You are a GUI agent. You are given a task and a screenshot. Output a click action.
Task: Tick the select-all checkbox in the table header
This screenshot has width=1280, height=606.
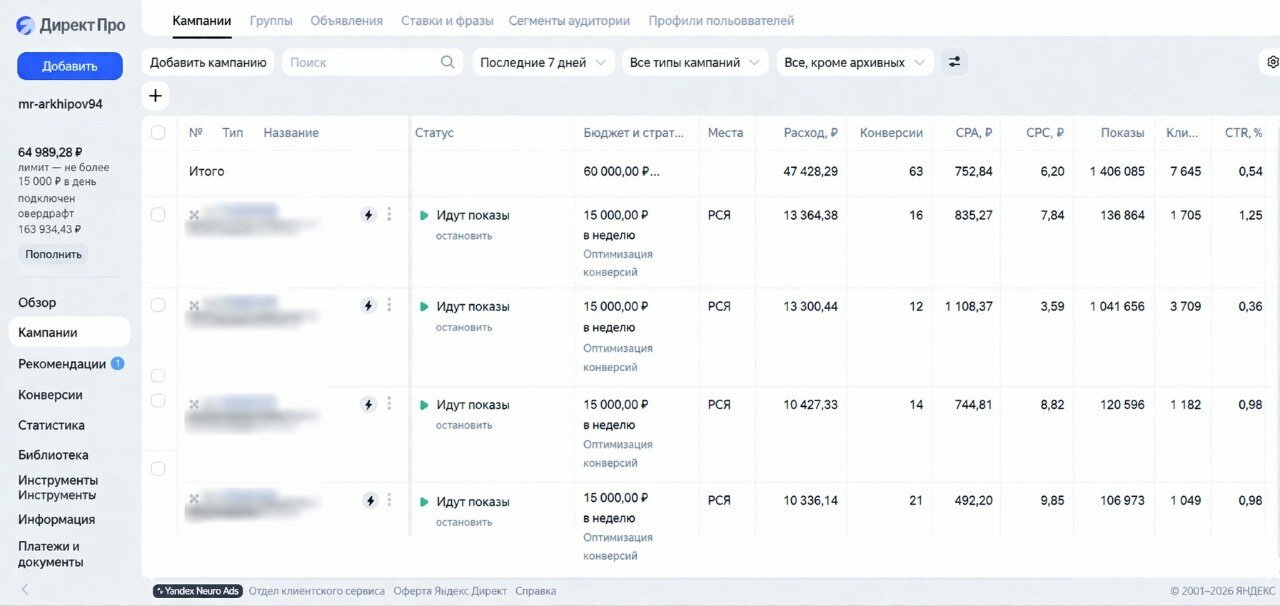(158, 132)
